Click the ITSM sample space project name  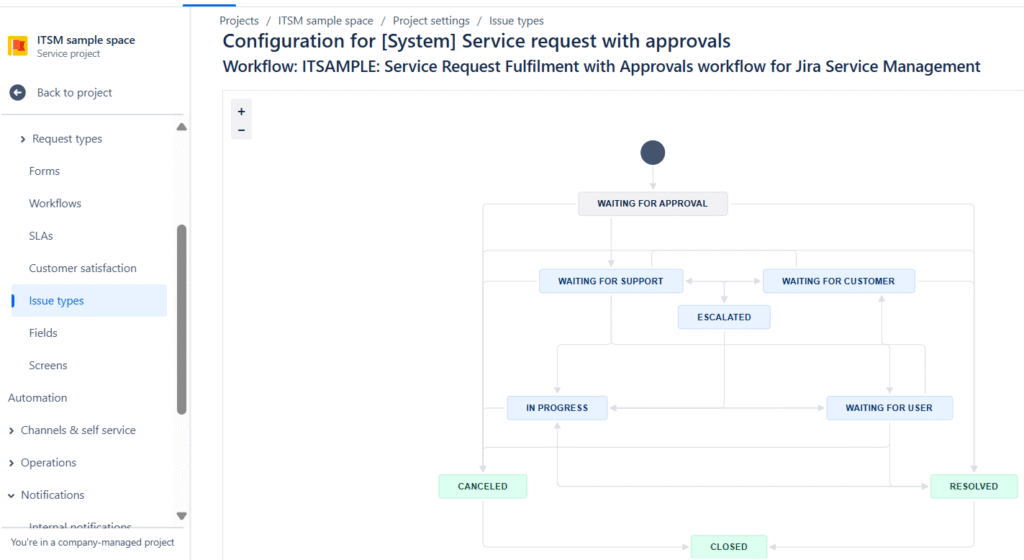click(86, 40)
